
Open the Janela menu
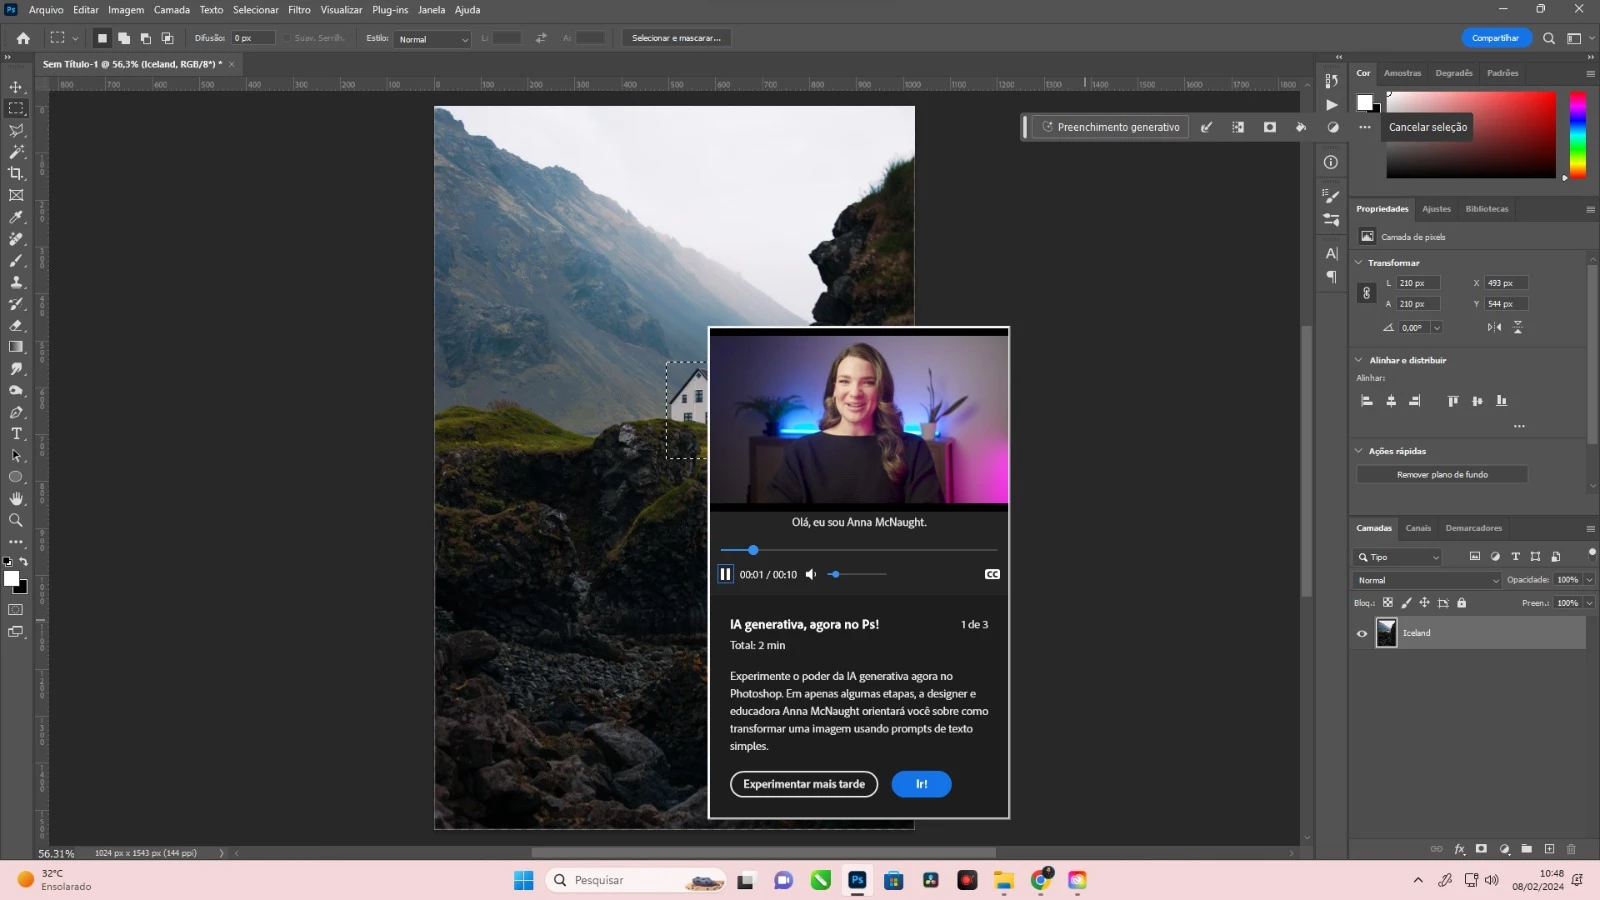431,10
